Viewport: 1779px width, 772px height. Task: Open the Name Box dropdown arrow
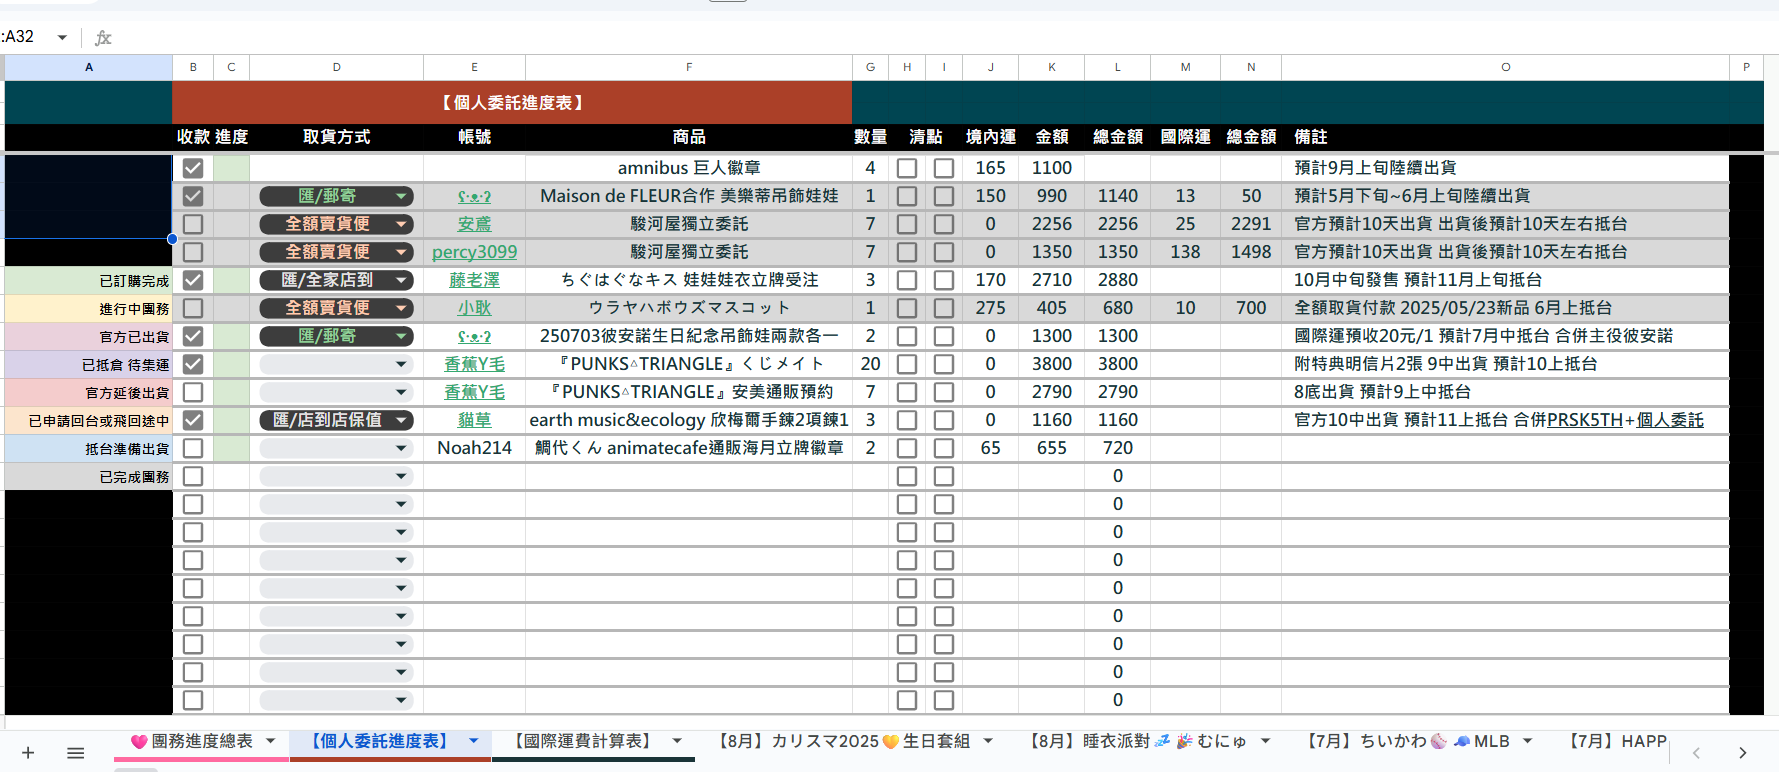[x=62, y=37]
